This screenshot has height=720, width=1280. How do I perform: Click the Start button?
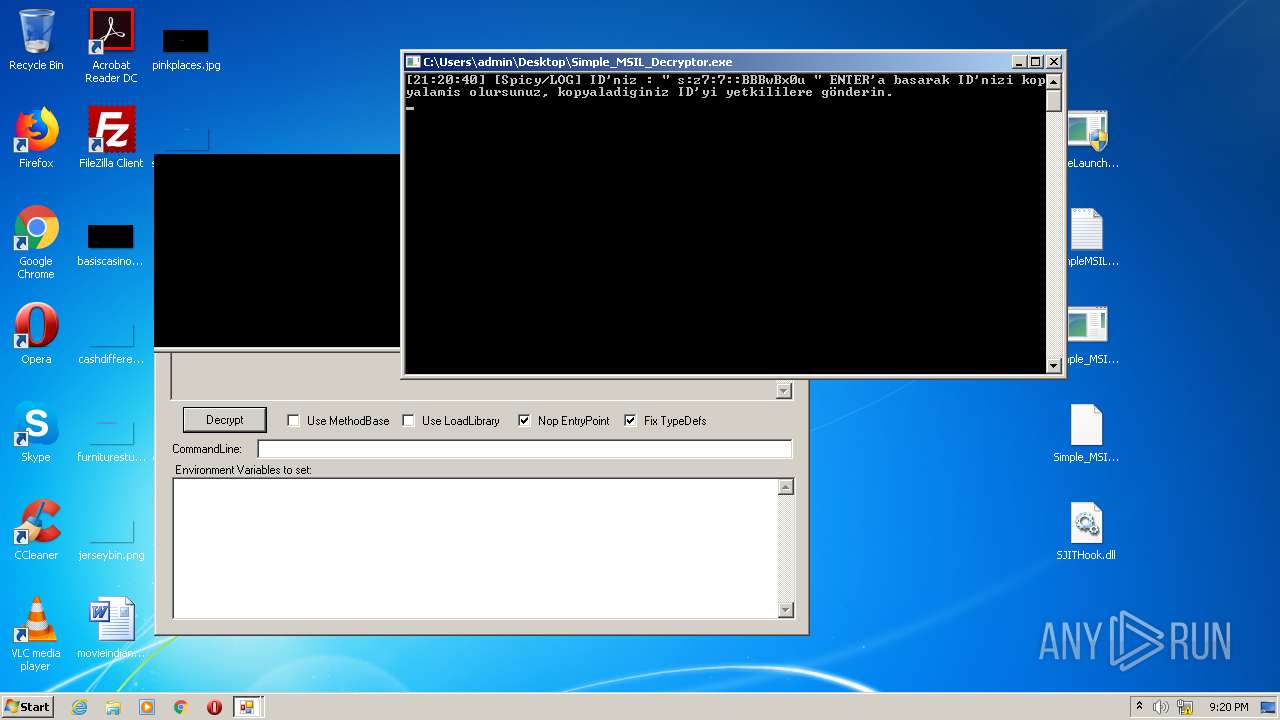tap(28, 707)
